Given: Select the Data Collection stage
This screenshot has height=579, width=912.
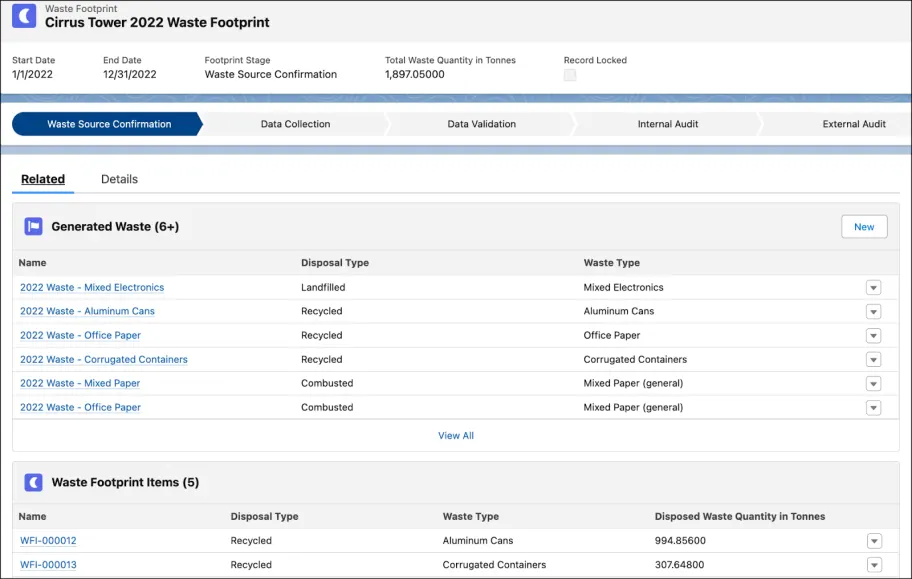Looking at the screenshot, I should click(295, 124).
